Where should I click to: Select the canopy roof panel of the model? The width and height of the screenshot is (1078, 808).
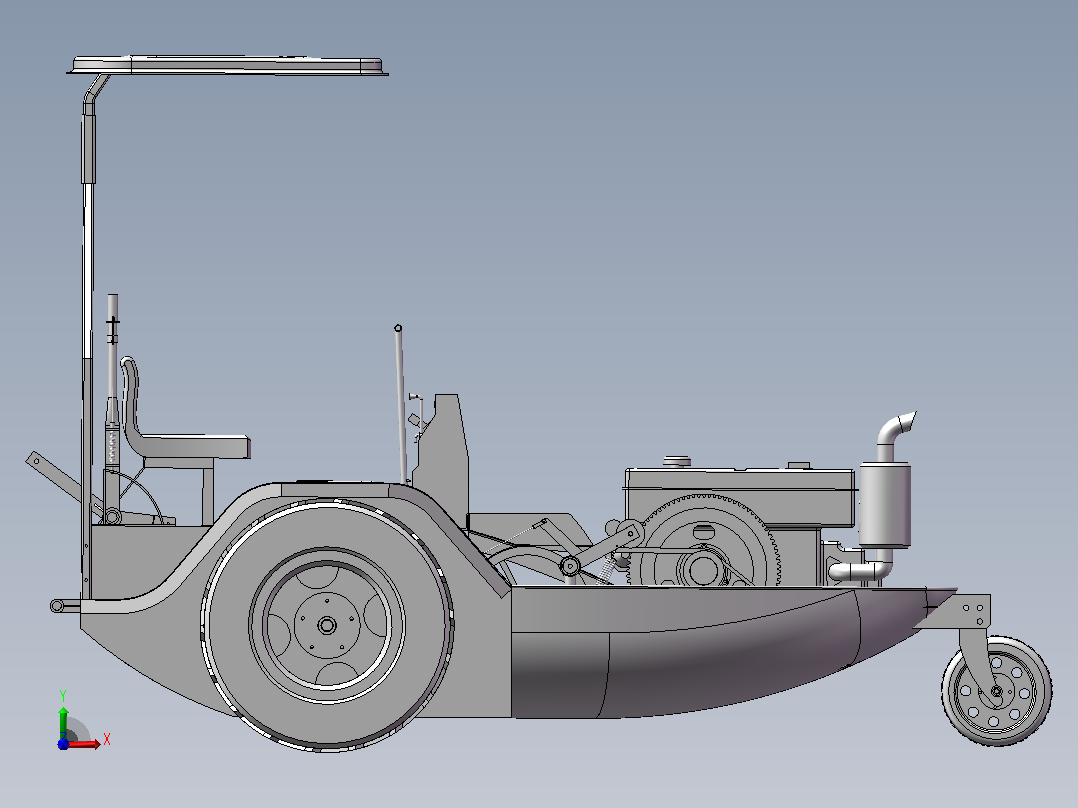click(228, 66)
